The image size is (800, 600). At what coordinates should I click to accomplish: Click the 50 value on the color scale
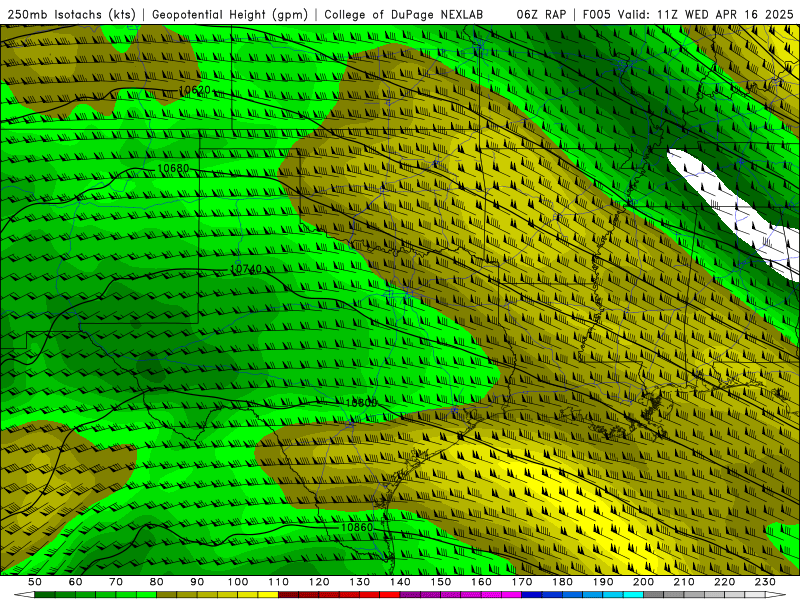35,582
